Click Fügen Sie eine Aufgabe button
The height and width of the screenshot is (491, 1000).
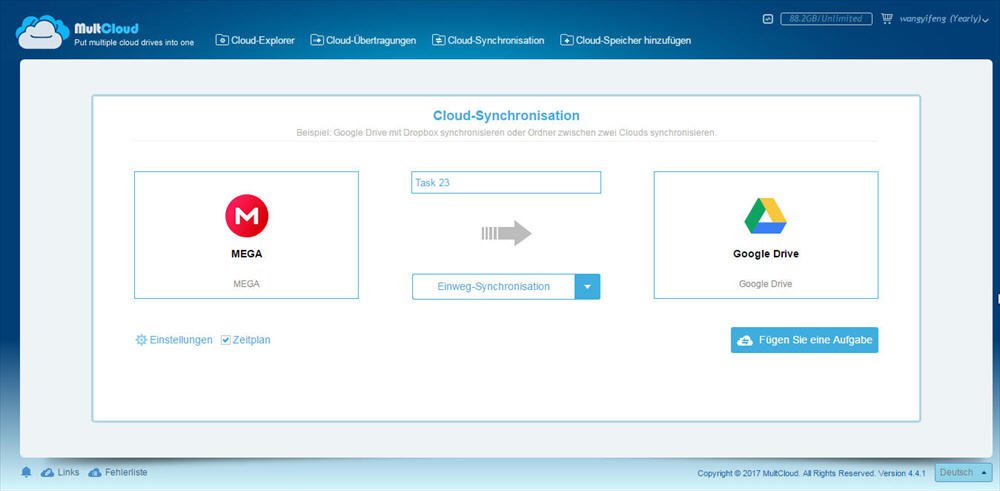coord(804,340)
